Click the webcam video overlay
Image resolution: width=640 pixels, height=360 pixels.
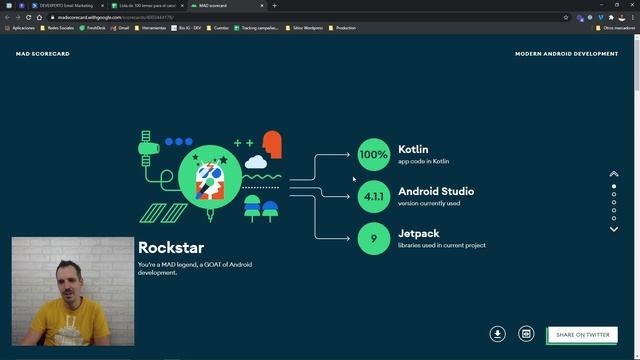73,291
